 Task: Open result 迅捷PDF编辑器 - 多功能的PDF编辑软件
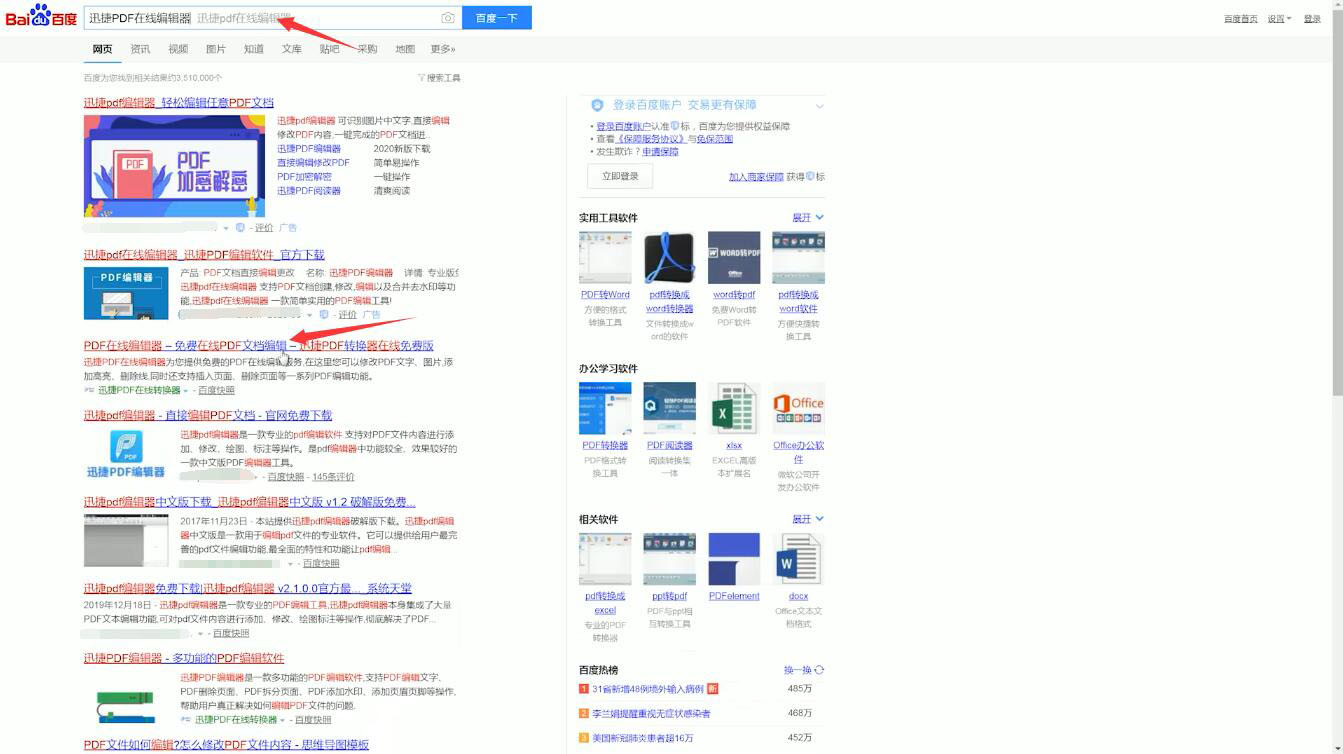tap(184, 658)
